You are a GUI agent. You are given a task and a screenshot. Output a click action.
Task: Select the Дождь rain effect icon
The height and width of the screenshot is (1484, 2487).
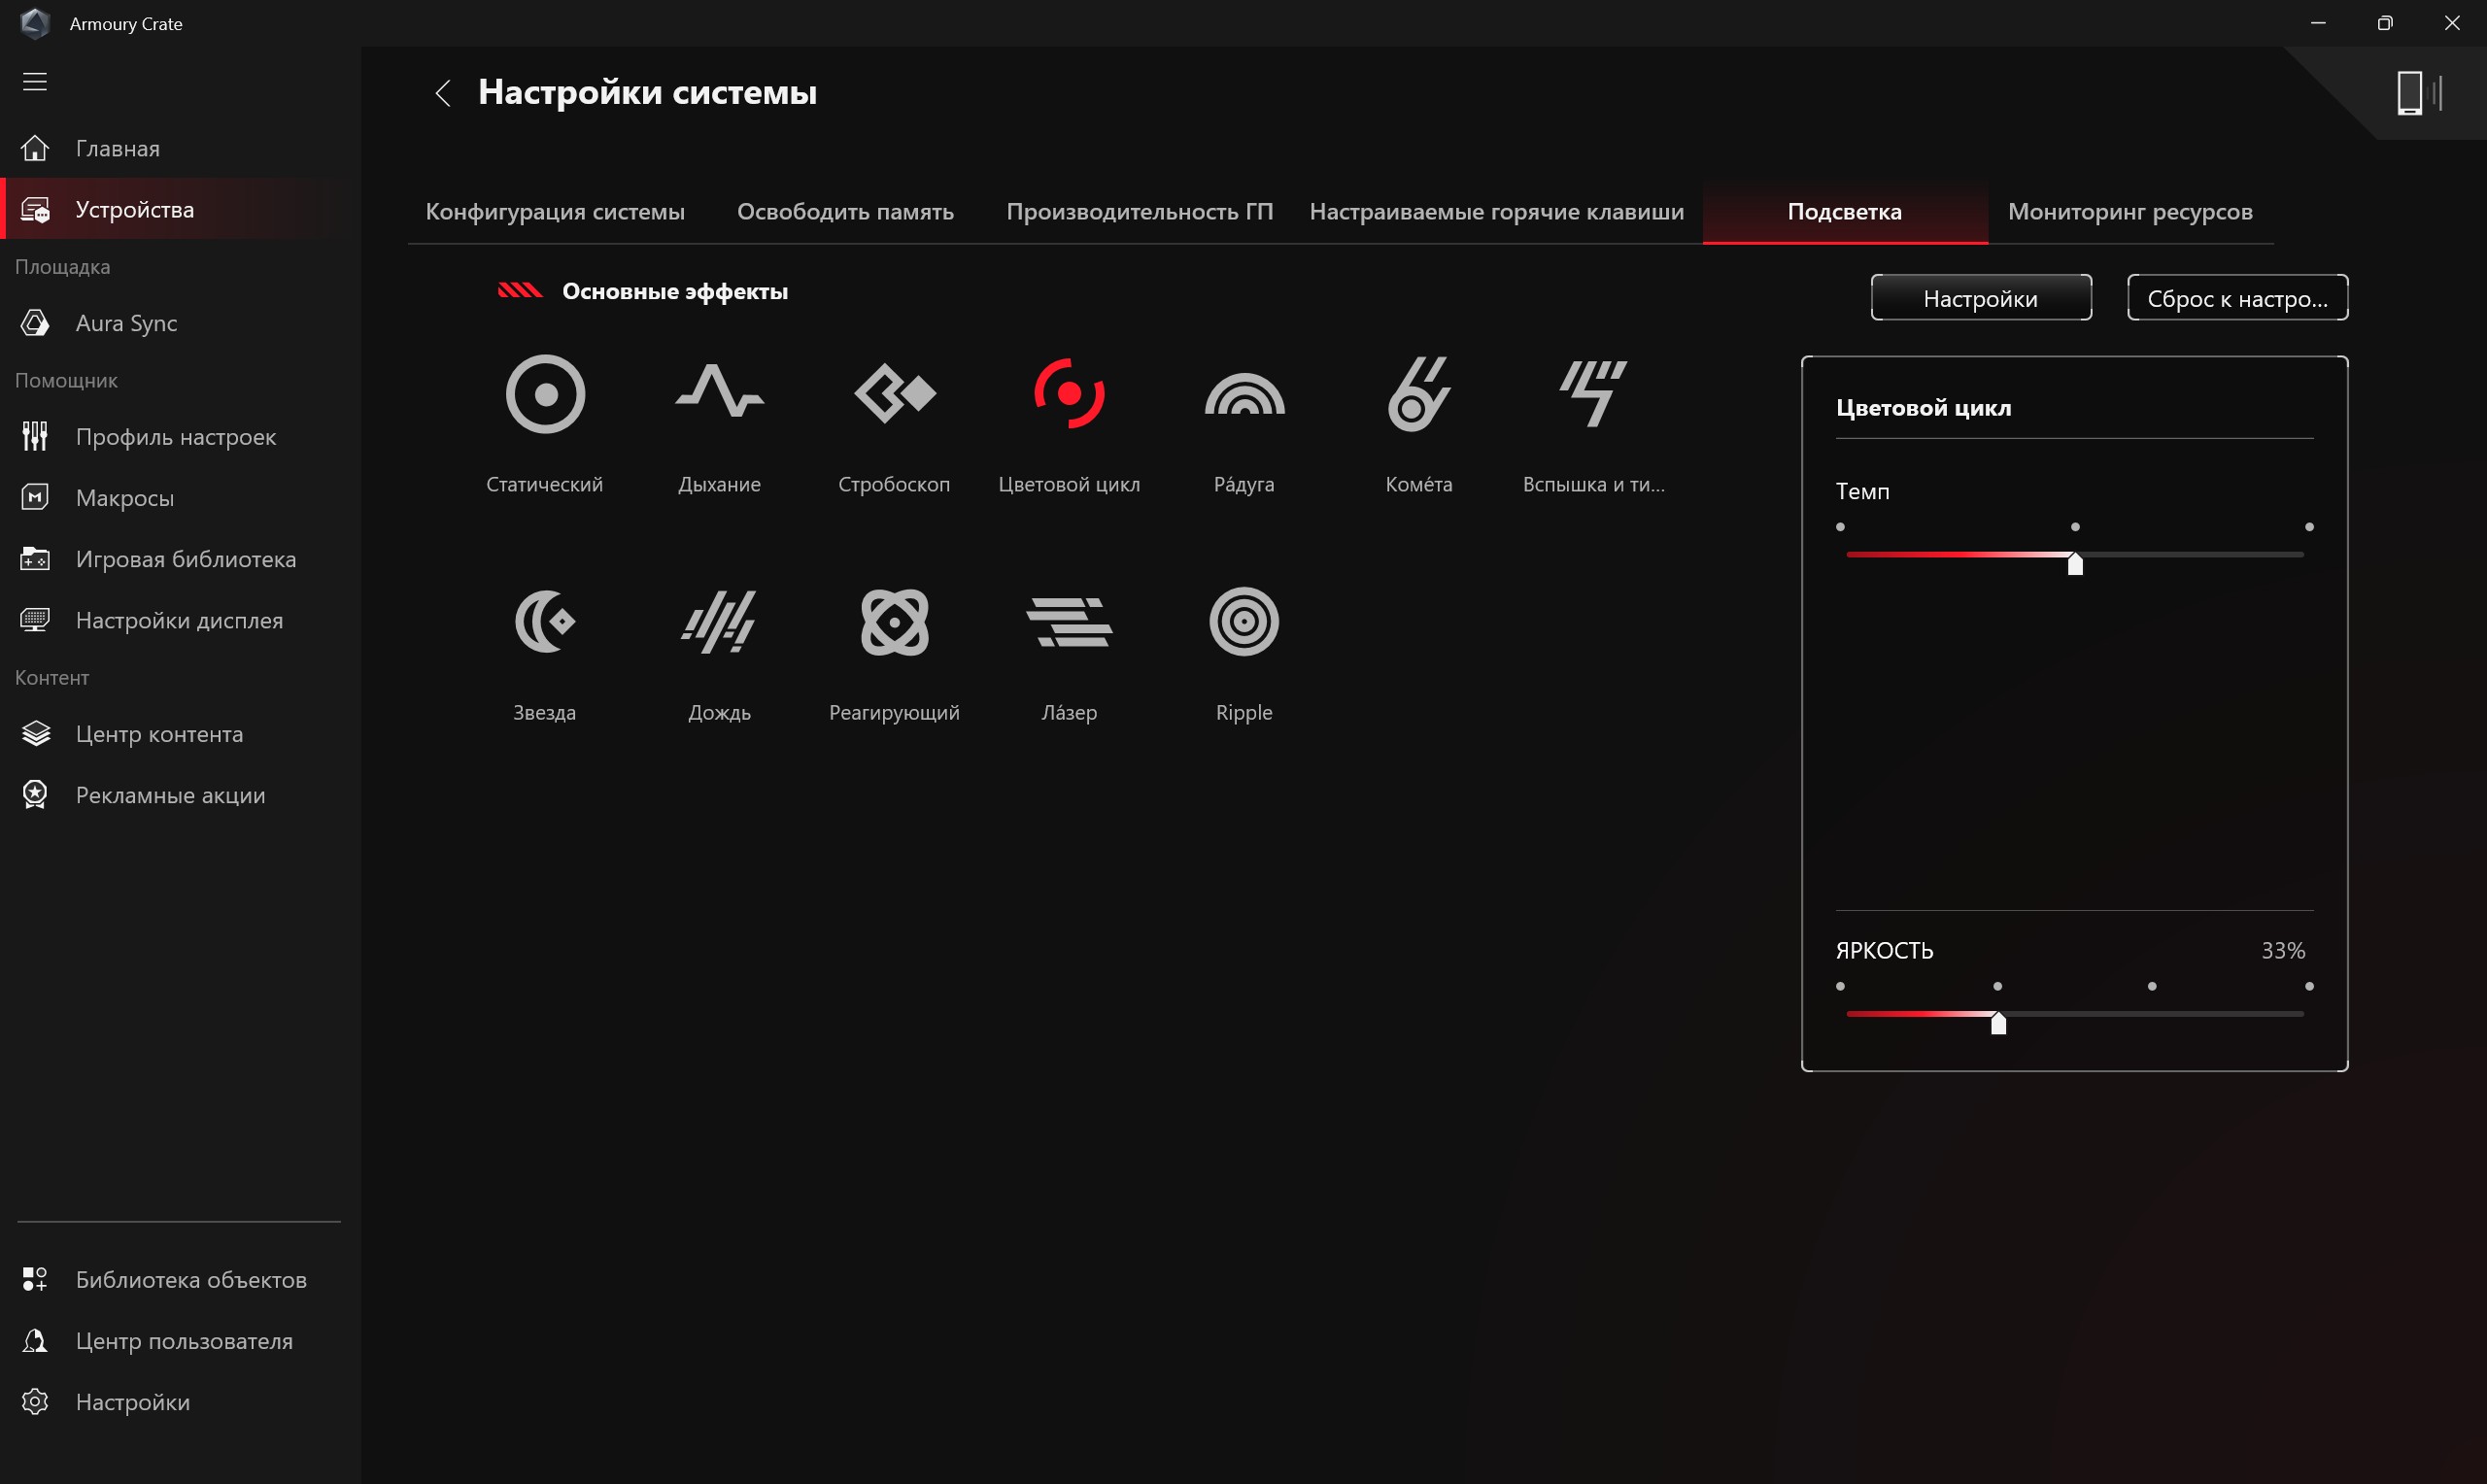click(x=719, y=621)
